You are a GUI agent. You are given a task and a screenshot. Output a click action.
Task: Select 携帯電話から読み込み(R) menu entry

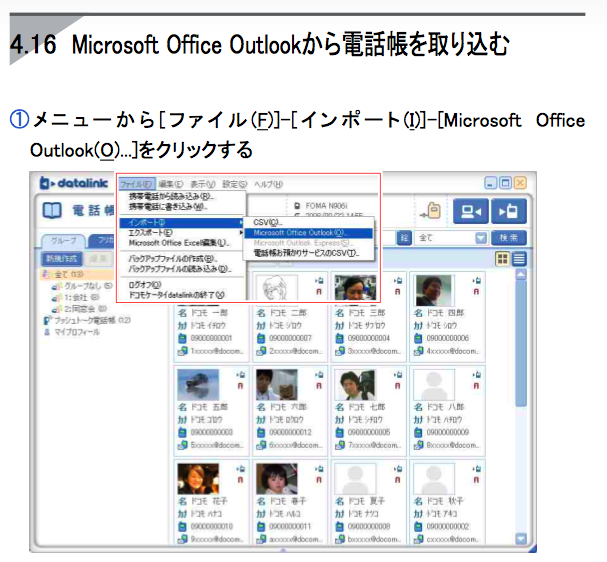(183, 197)
